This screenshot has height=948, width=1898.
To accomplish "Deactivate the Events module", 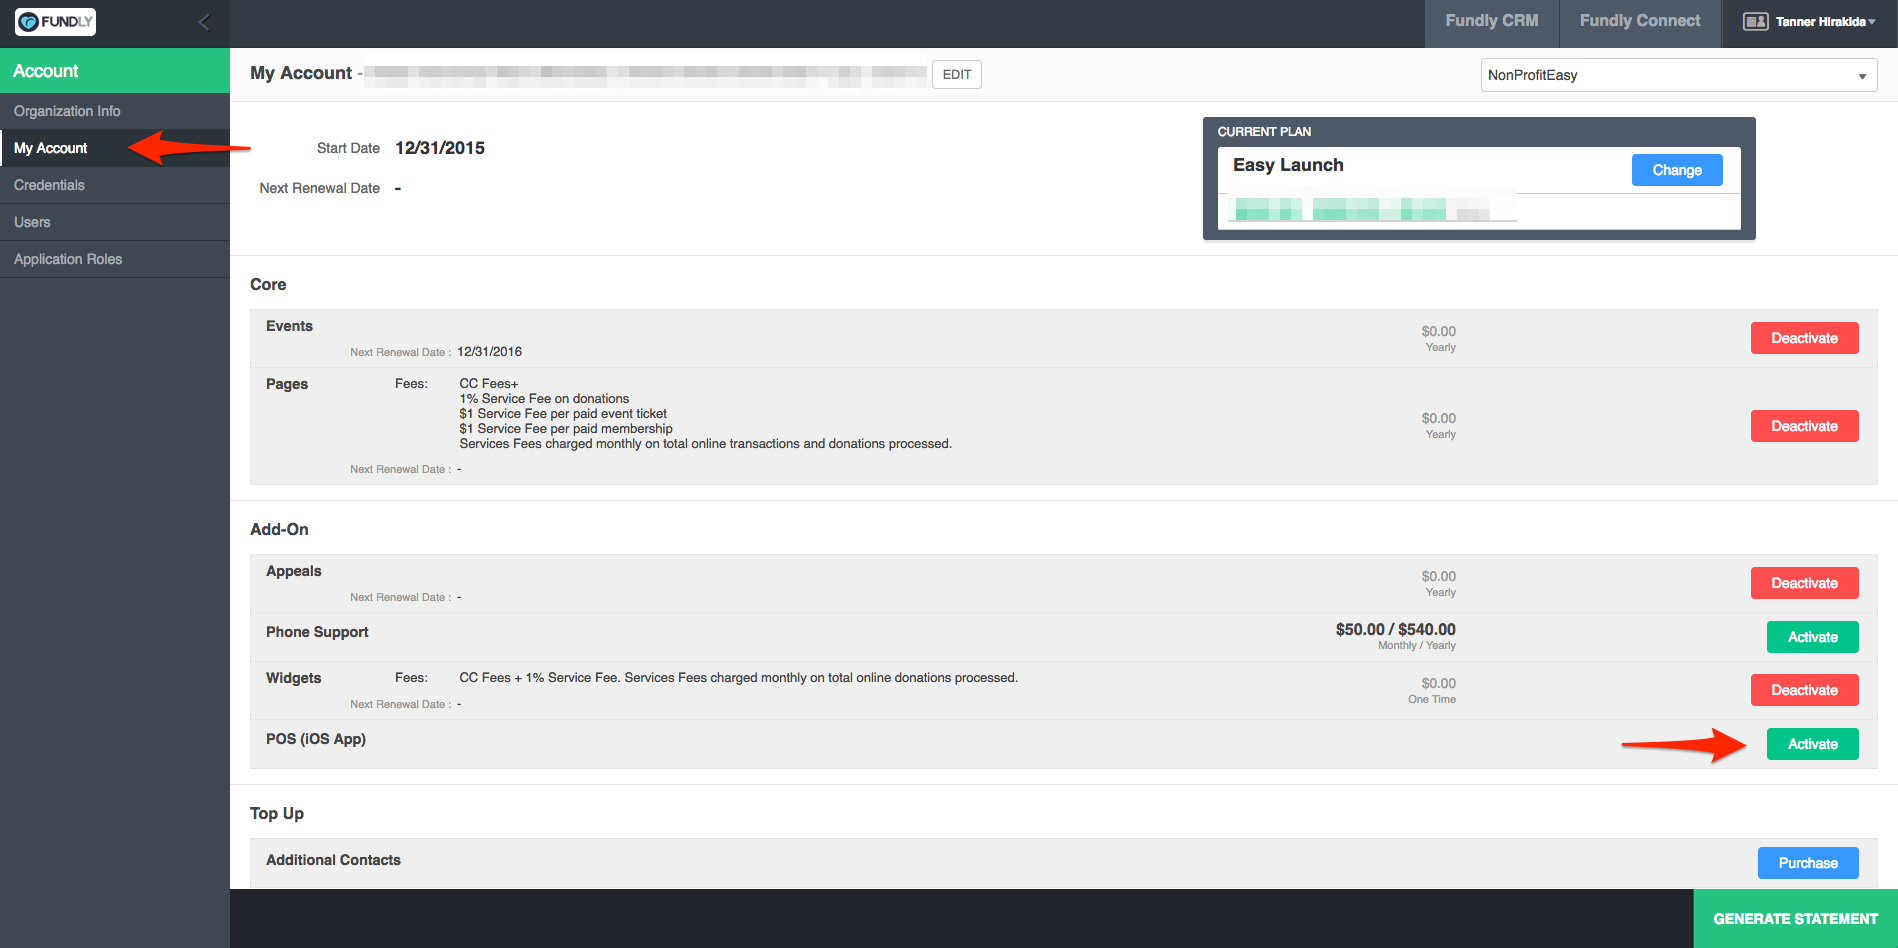I will 1804,338.
